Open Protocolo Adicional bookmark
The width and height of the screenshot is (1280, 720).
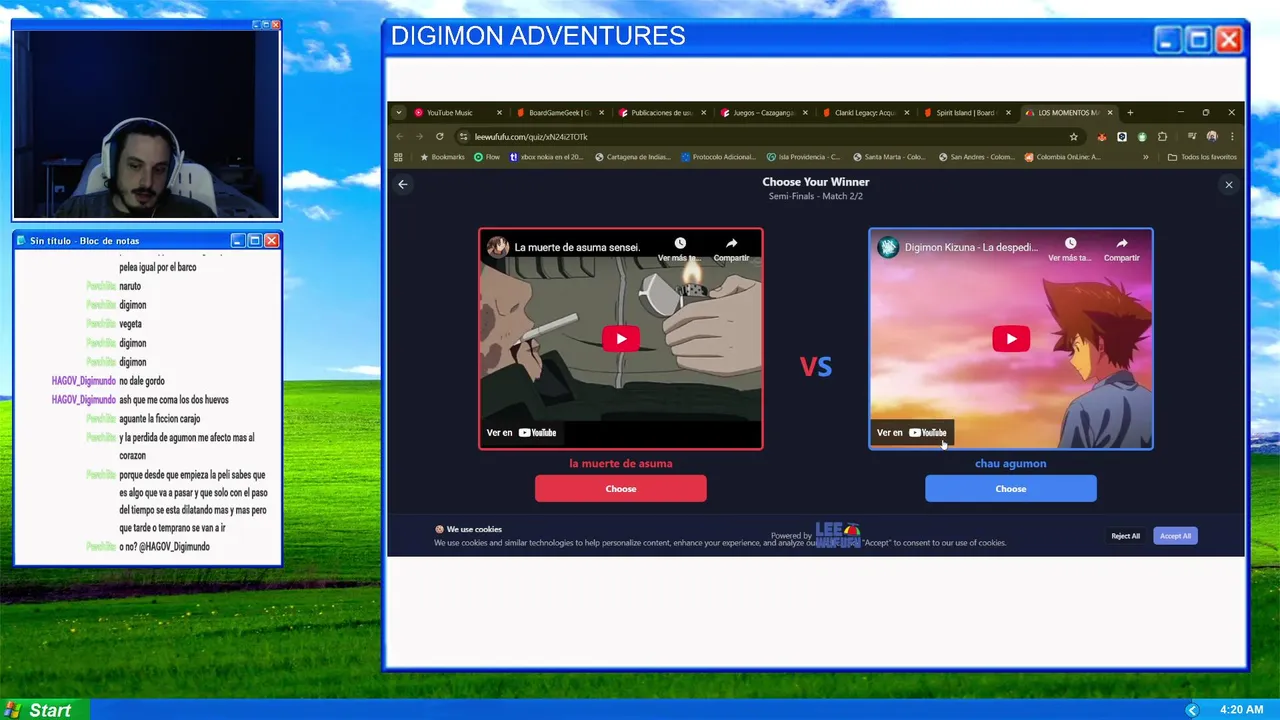point(720,157)
